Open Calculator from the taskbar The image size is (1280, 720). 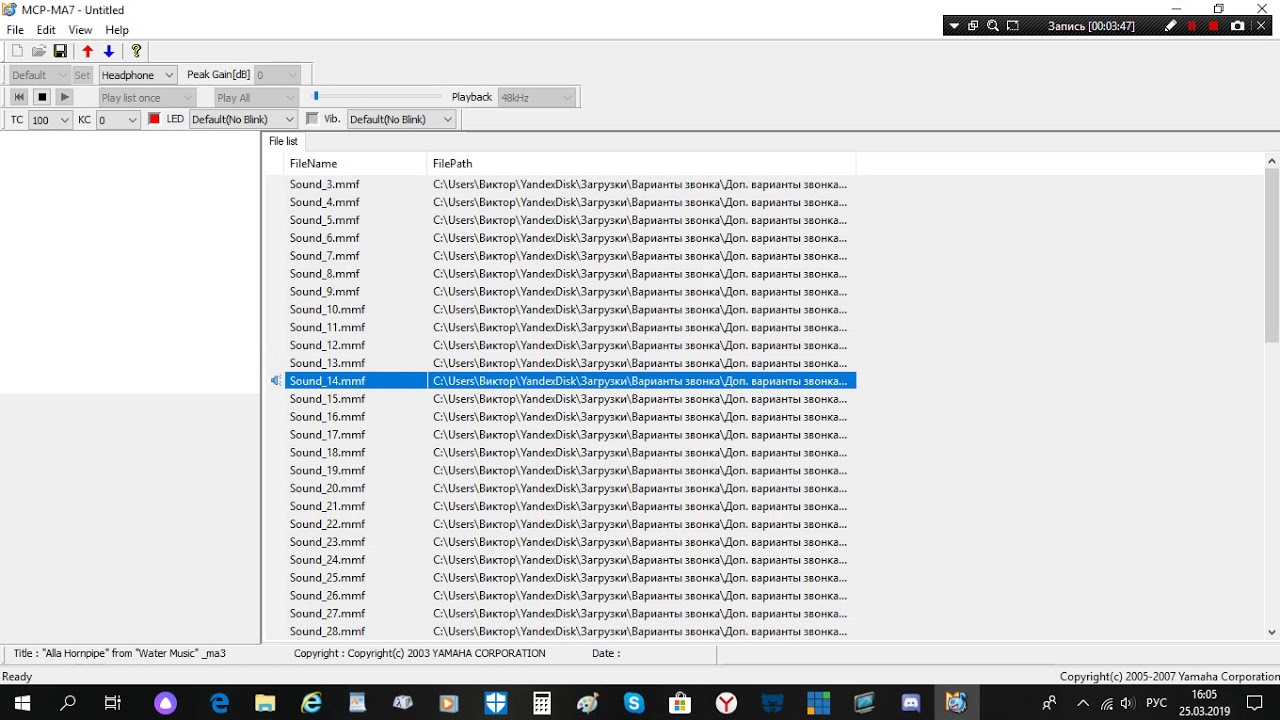click(x=542, y=703)
